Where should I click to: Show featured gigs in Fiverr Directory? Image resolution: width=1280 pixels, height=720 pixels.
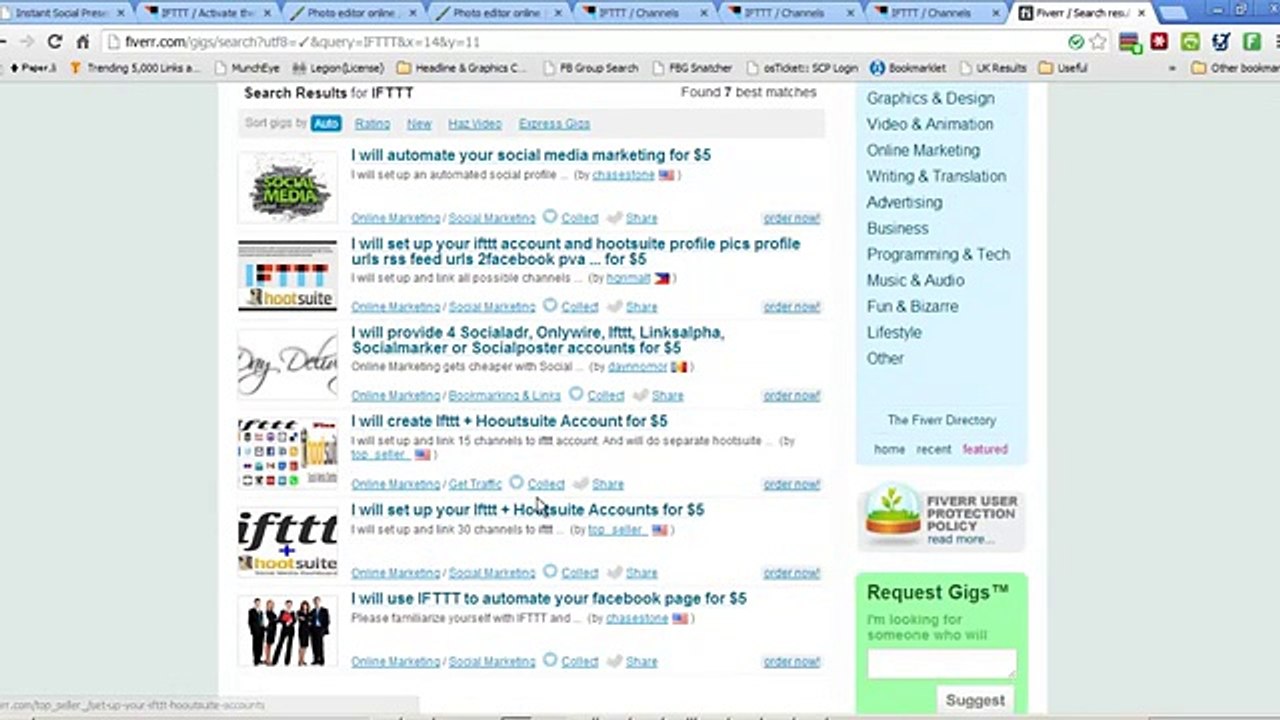985,449
